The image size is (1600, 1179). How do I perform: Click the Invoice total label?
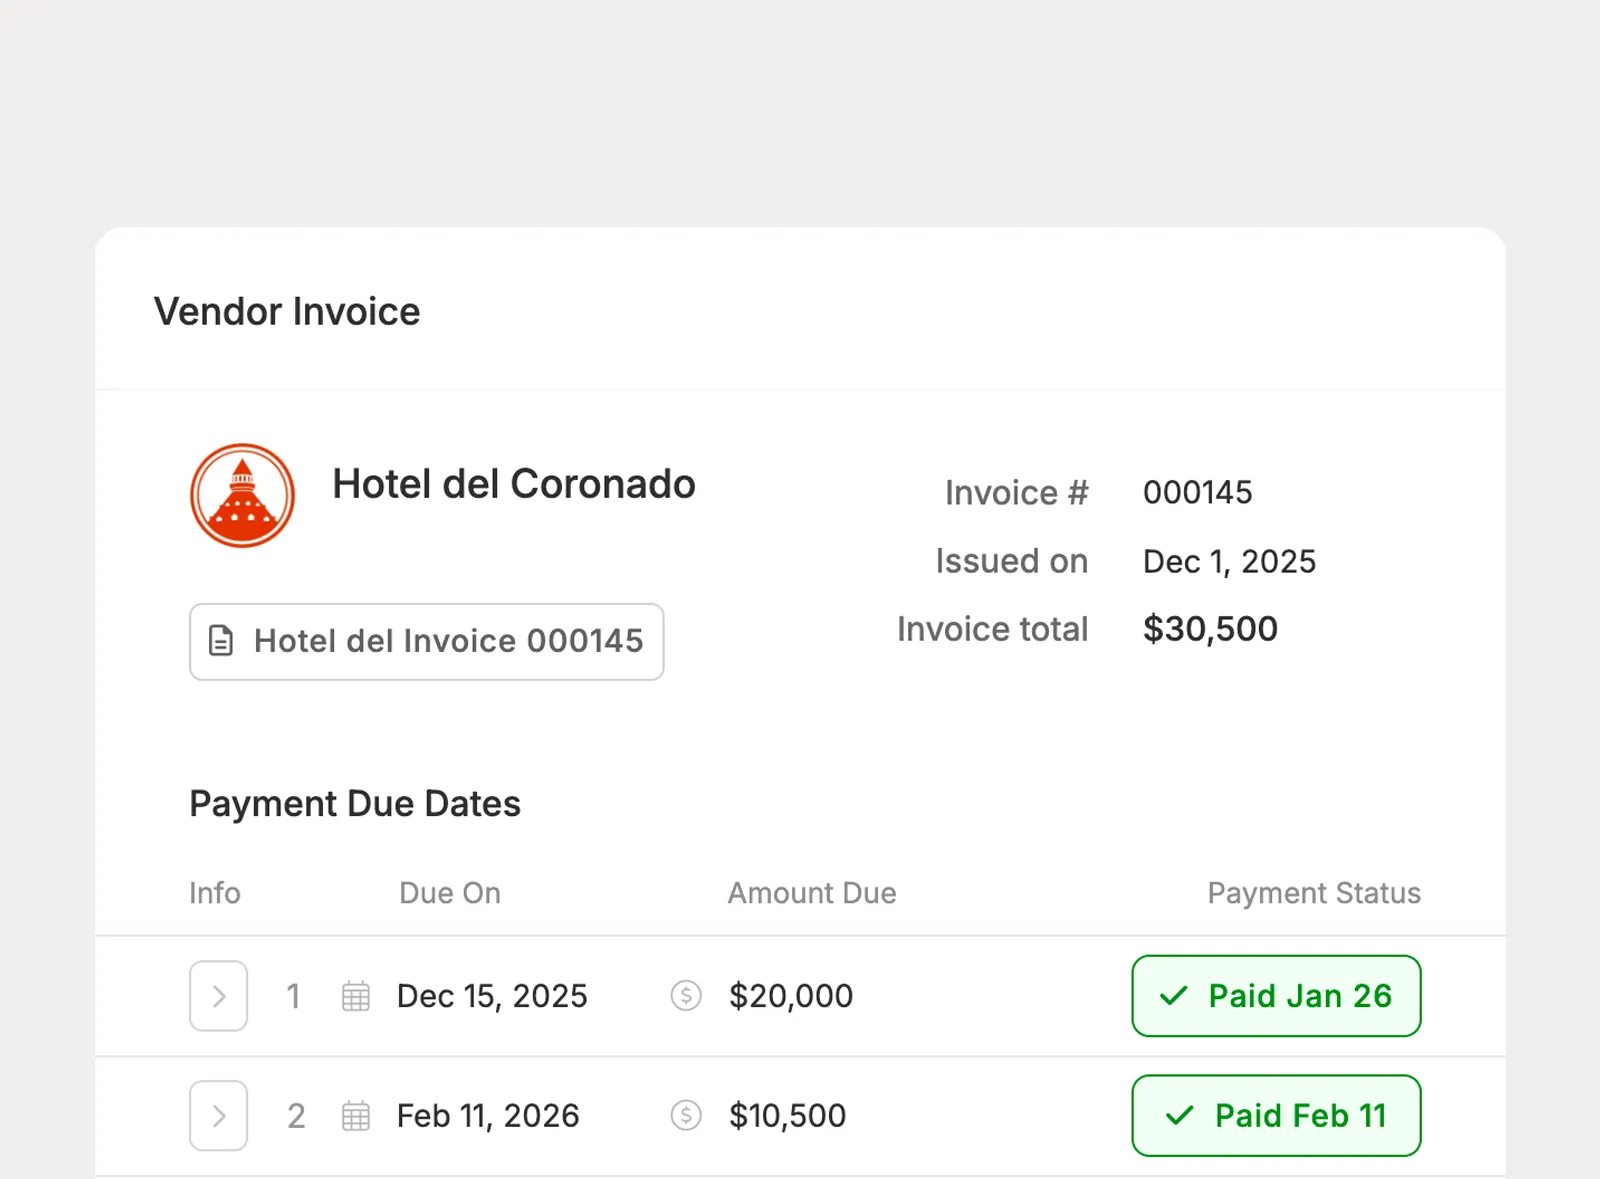point(992,629)
